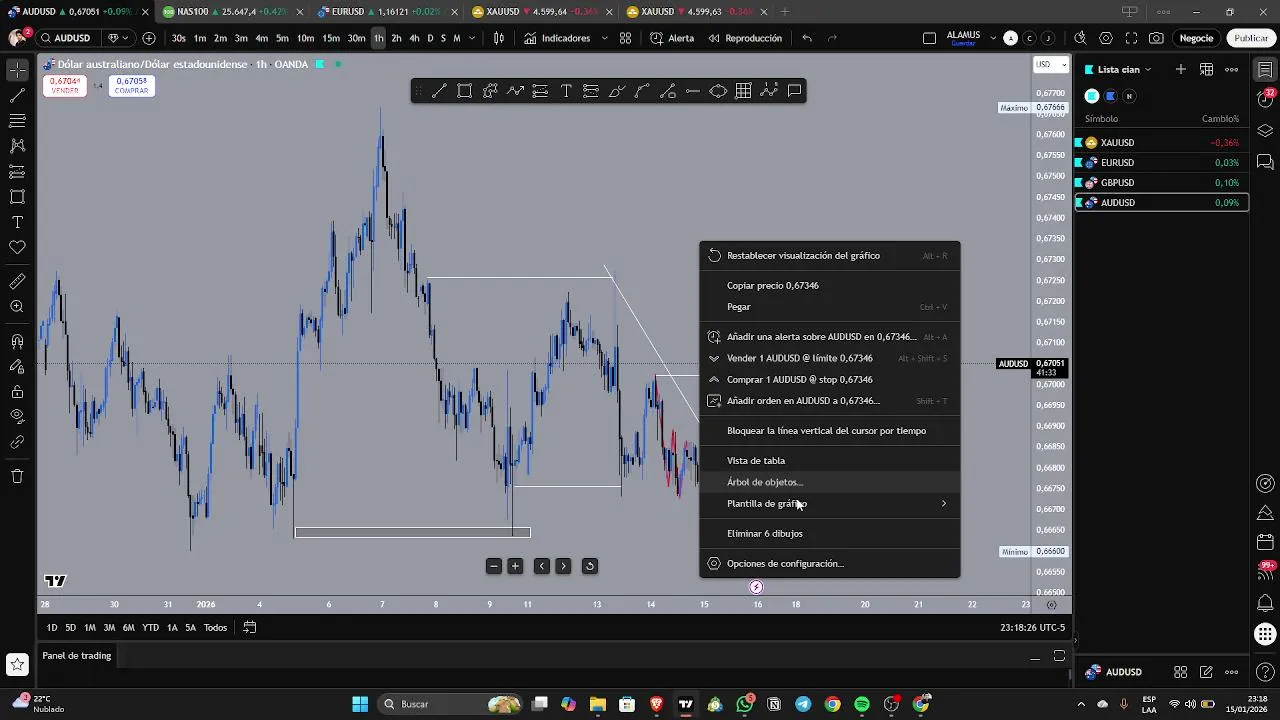Image resolution: width=1280 pixels, height=720 pixels.
Task: Expand the timeframe list chevron after M
Action: [471, 38]
